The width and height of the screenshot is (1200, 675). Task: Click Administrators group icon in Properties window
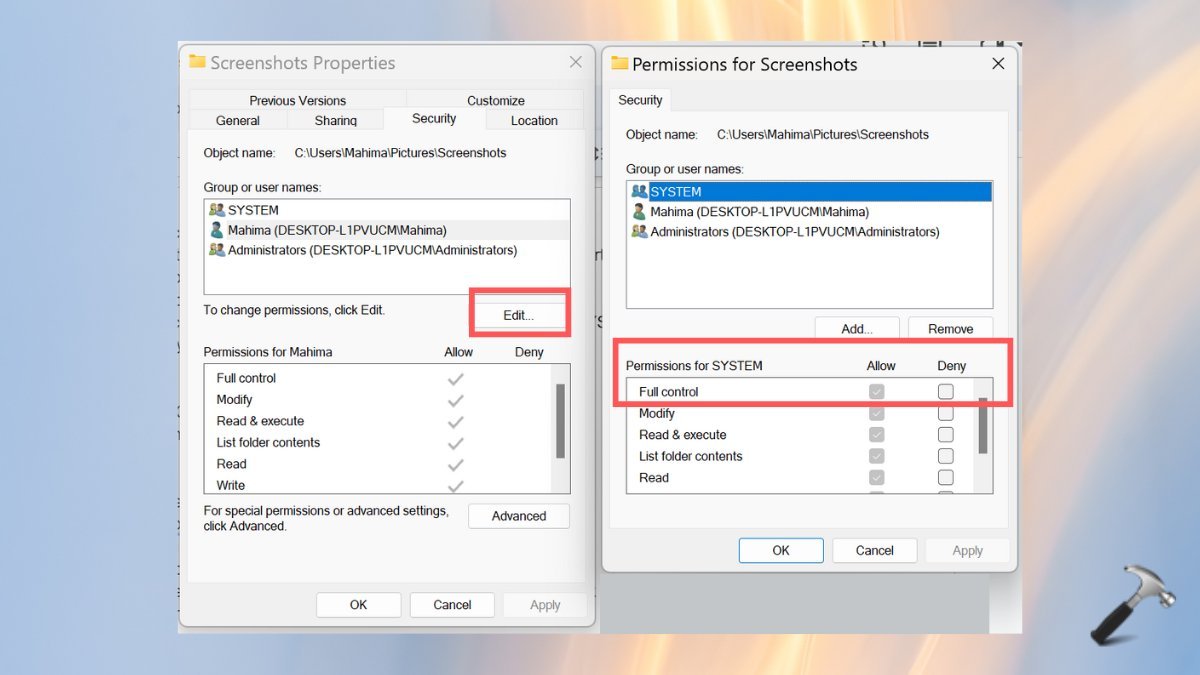(217, 250)
